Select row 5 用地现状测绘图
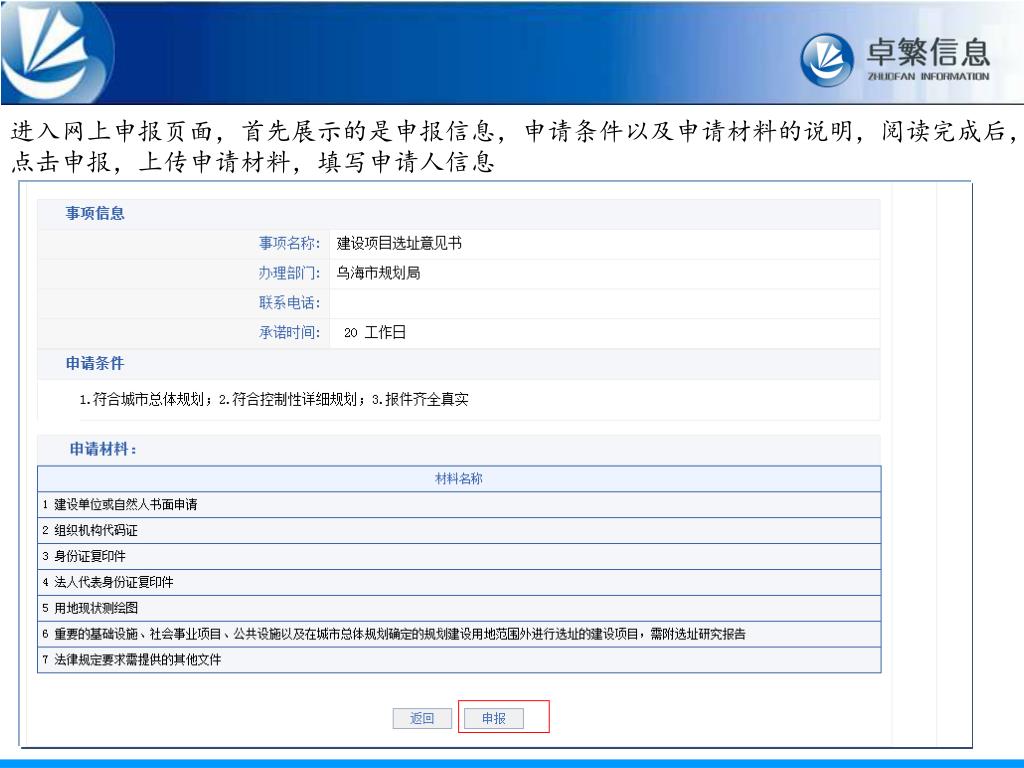 click(x=459, y=608)
